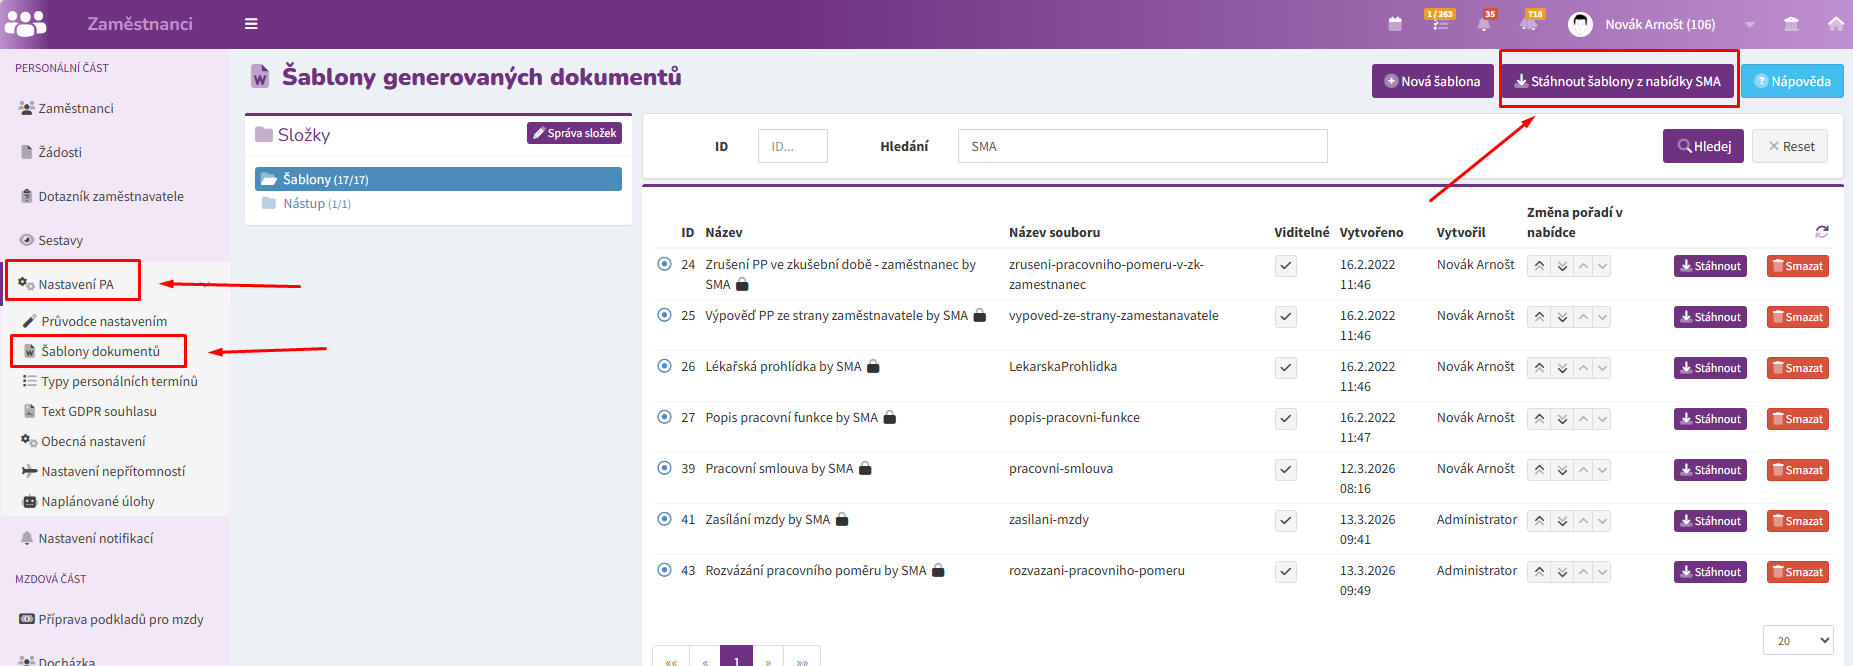The width and height of the screenshot is (1853, 666).
Task: Expand the Novák Arnošt user menu arrow
Action: 1749,24
